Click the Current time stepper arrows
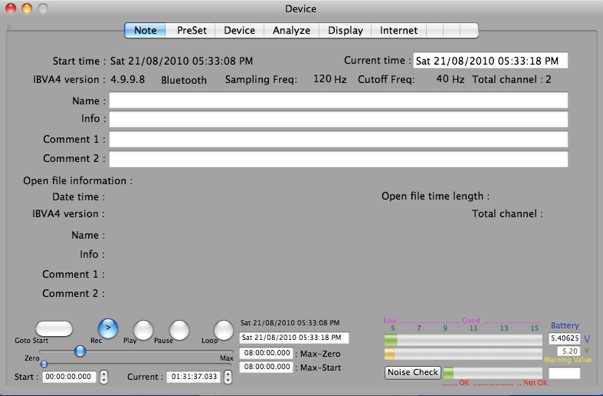 point(228,377)
